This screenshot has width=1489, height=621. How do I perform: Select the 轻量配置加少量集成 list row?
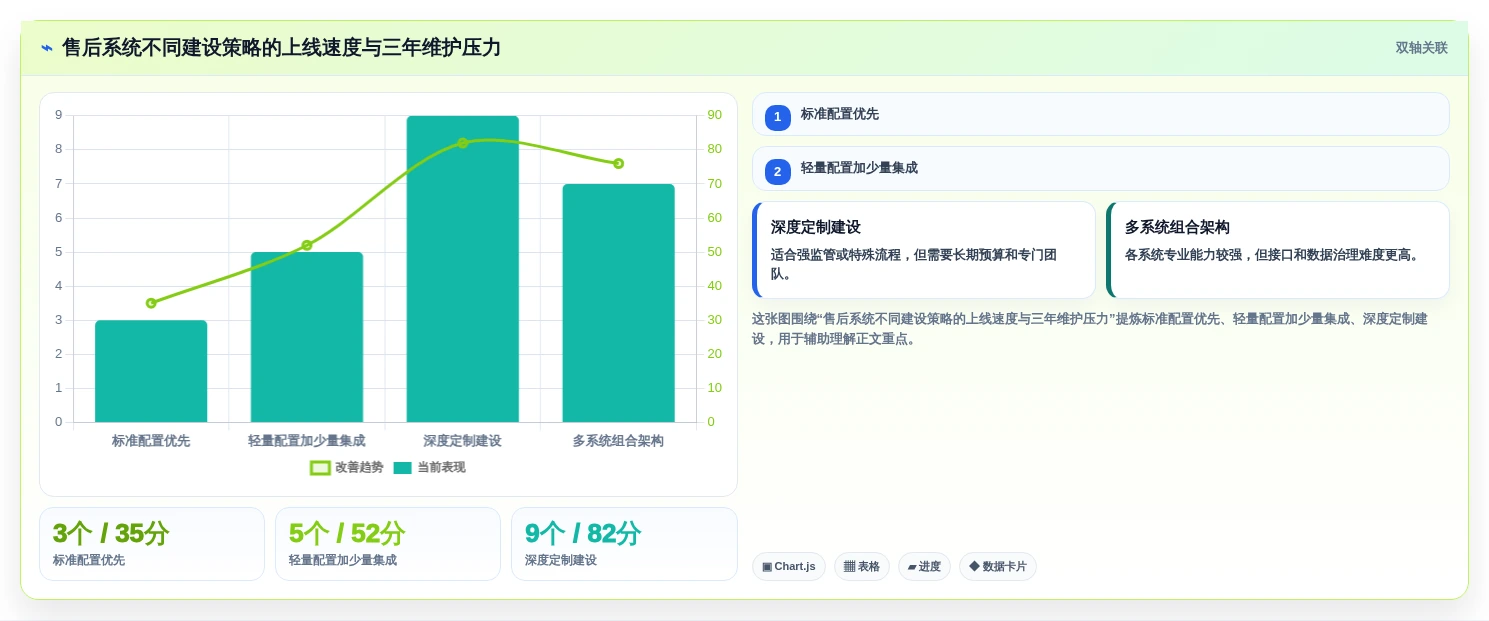[1100, 168]
